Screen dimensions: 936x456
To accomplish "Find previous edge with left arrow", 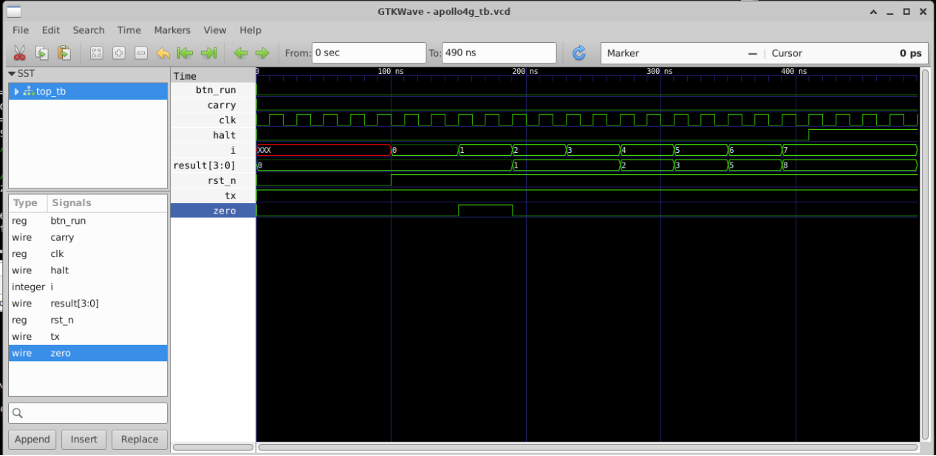I will click(240, 53).
